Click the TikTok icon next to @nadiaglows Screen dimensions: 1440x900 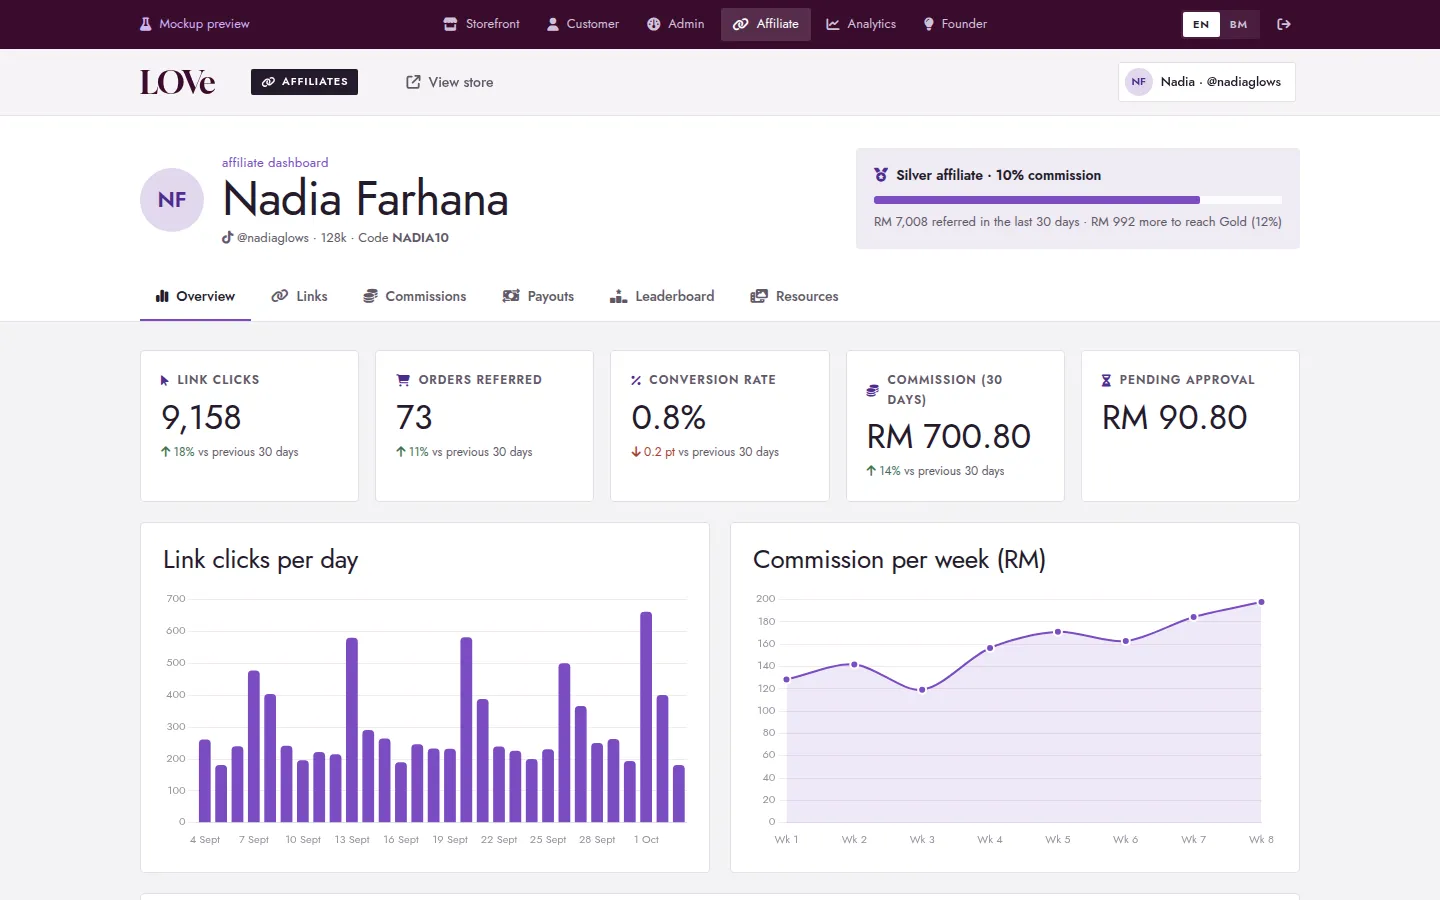pyautogui.click(x=227, y=238)
